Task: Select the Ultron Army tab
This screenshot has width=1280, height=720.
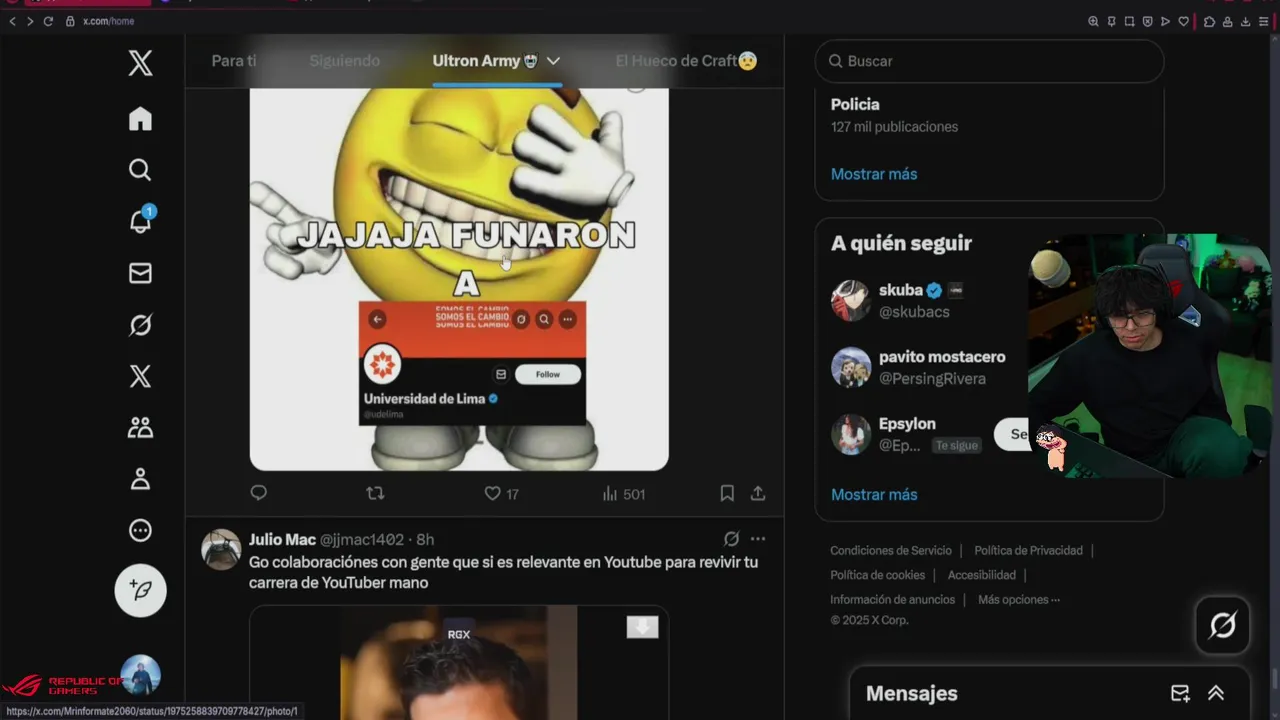Action: click(x=485, y=61)
